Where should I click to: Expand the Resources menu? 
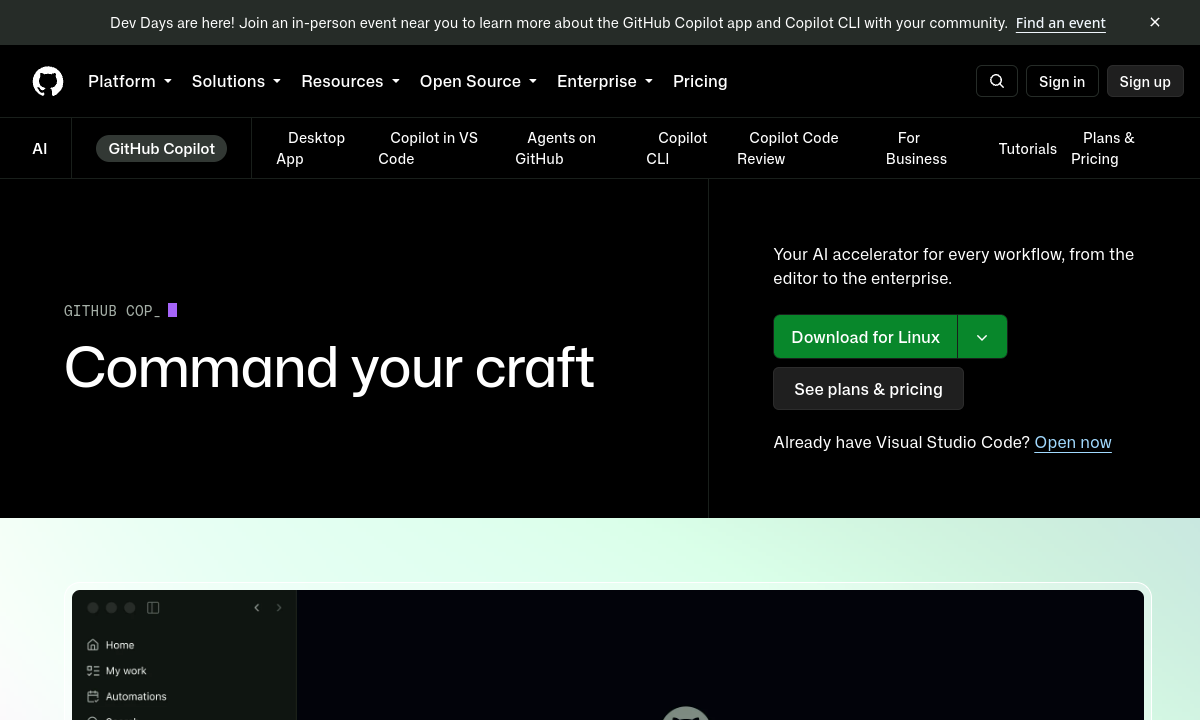350,81
